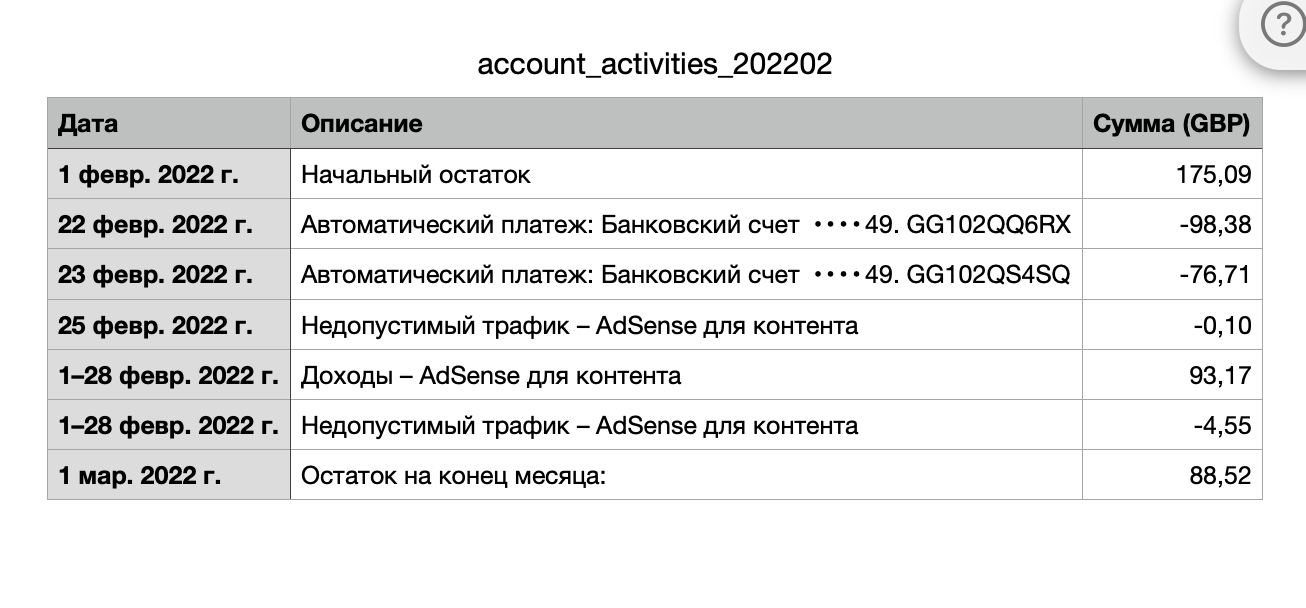Select the Описание column header
The width and height of the screenshot is (1306, 608).
pyautogui.click(x=686, y=124)
